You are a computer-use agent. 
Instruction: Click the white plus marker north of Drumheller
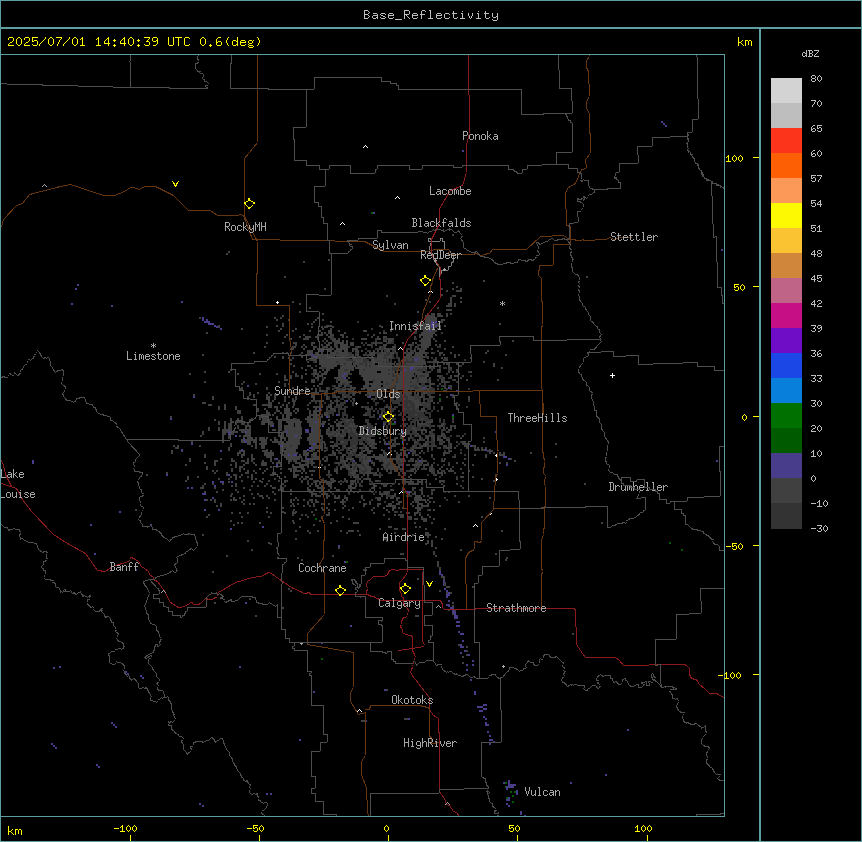point(612,375)
